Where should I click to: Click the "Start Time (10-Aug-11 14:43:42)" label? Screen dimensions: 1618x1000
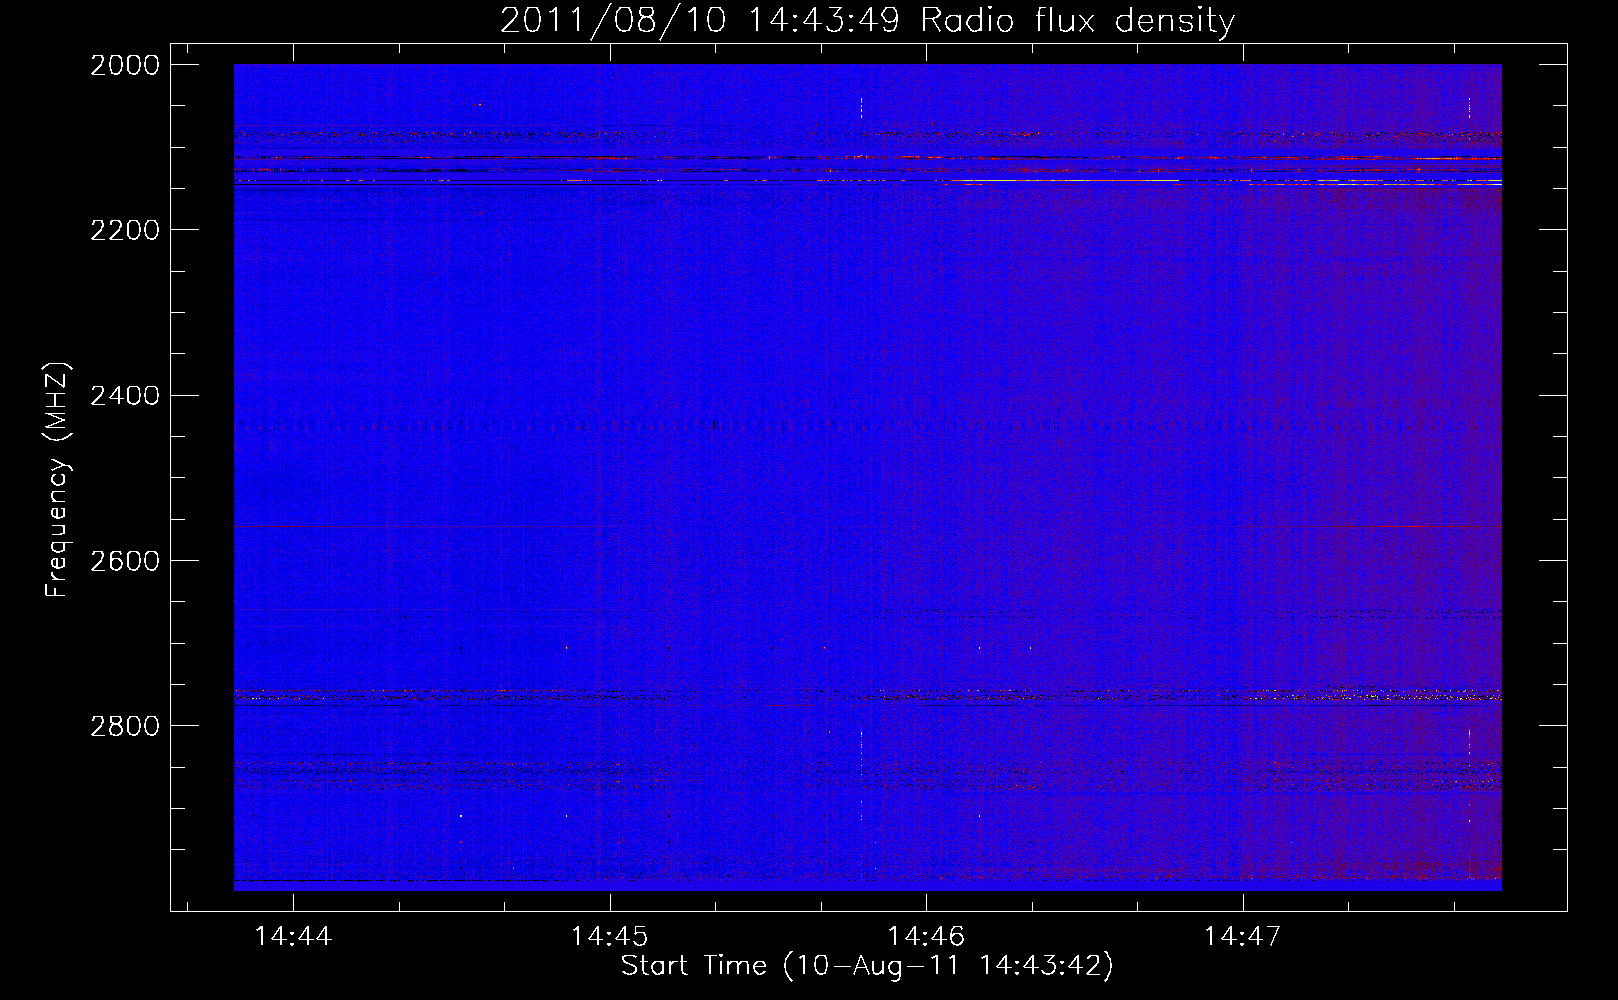[867, 966]
